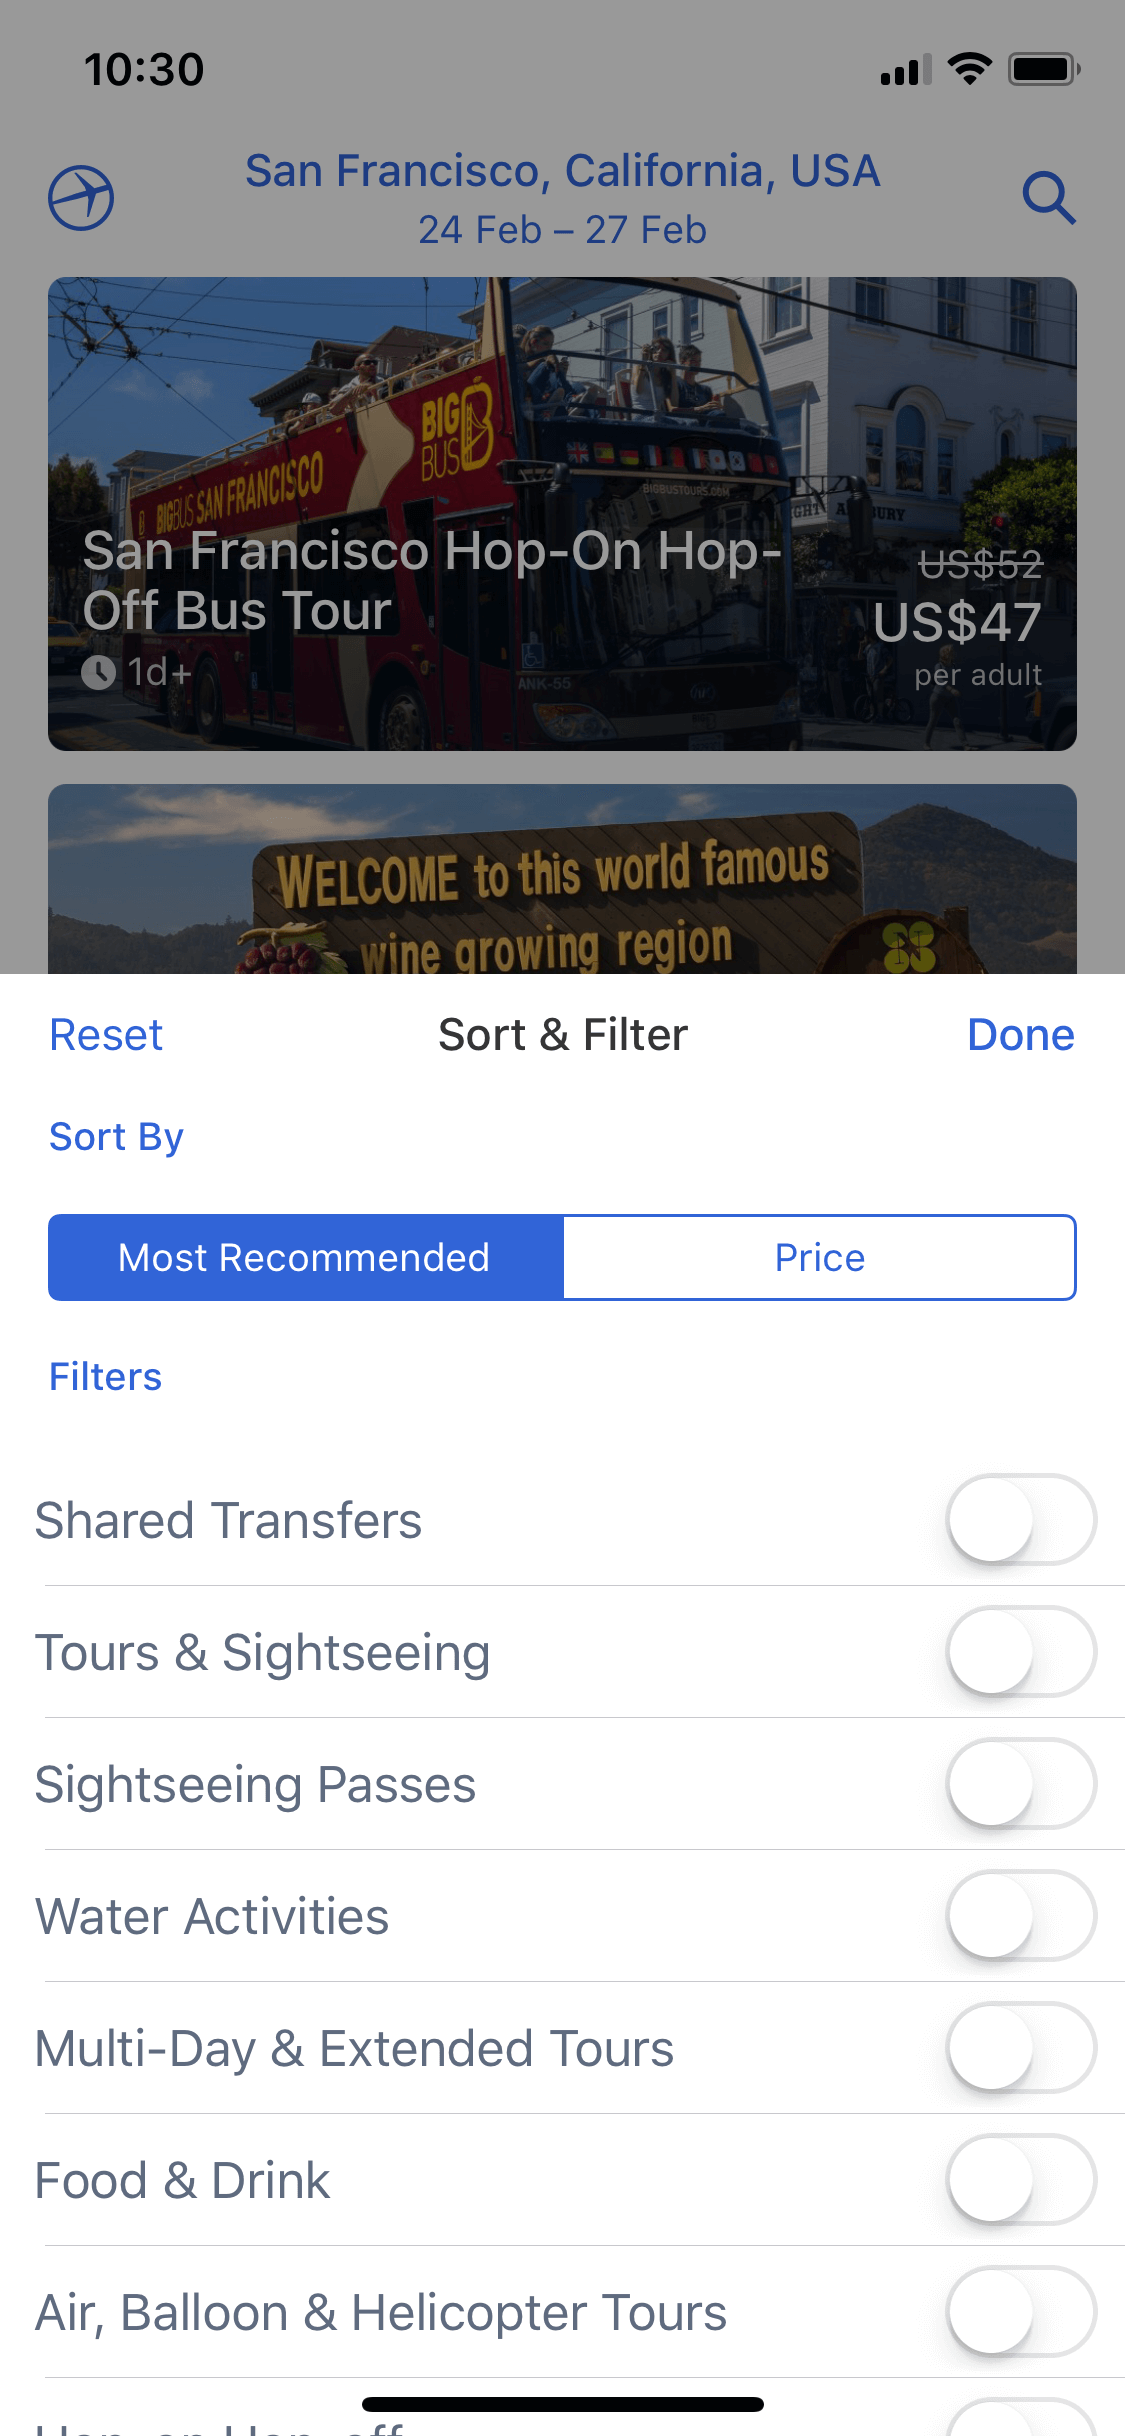Turn on Sightseeing Passes filter
This screenshot has width=1125, height=2436.
pyautogui.click(x=1021, y=1784)
